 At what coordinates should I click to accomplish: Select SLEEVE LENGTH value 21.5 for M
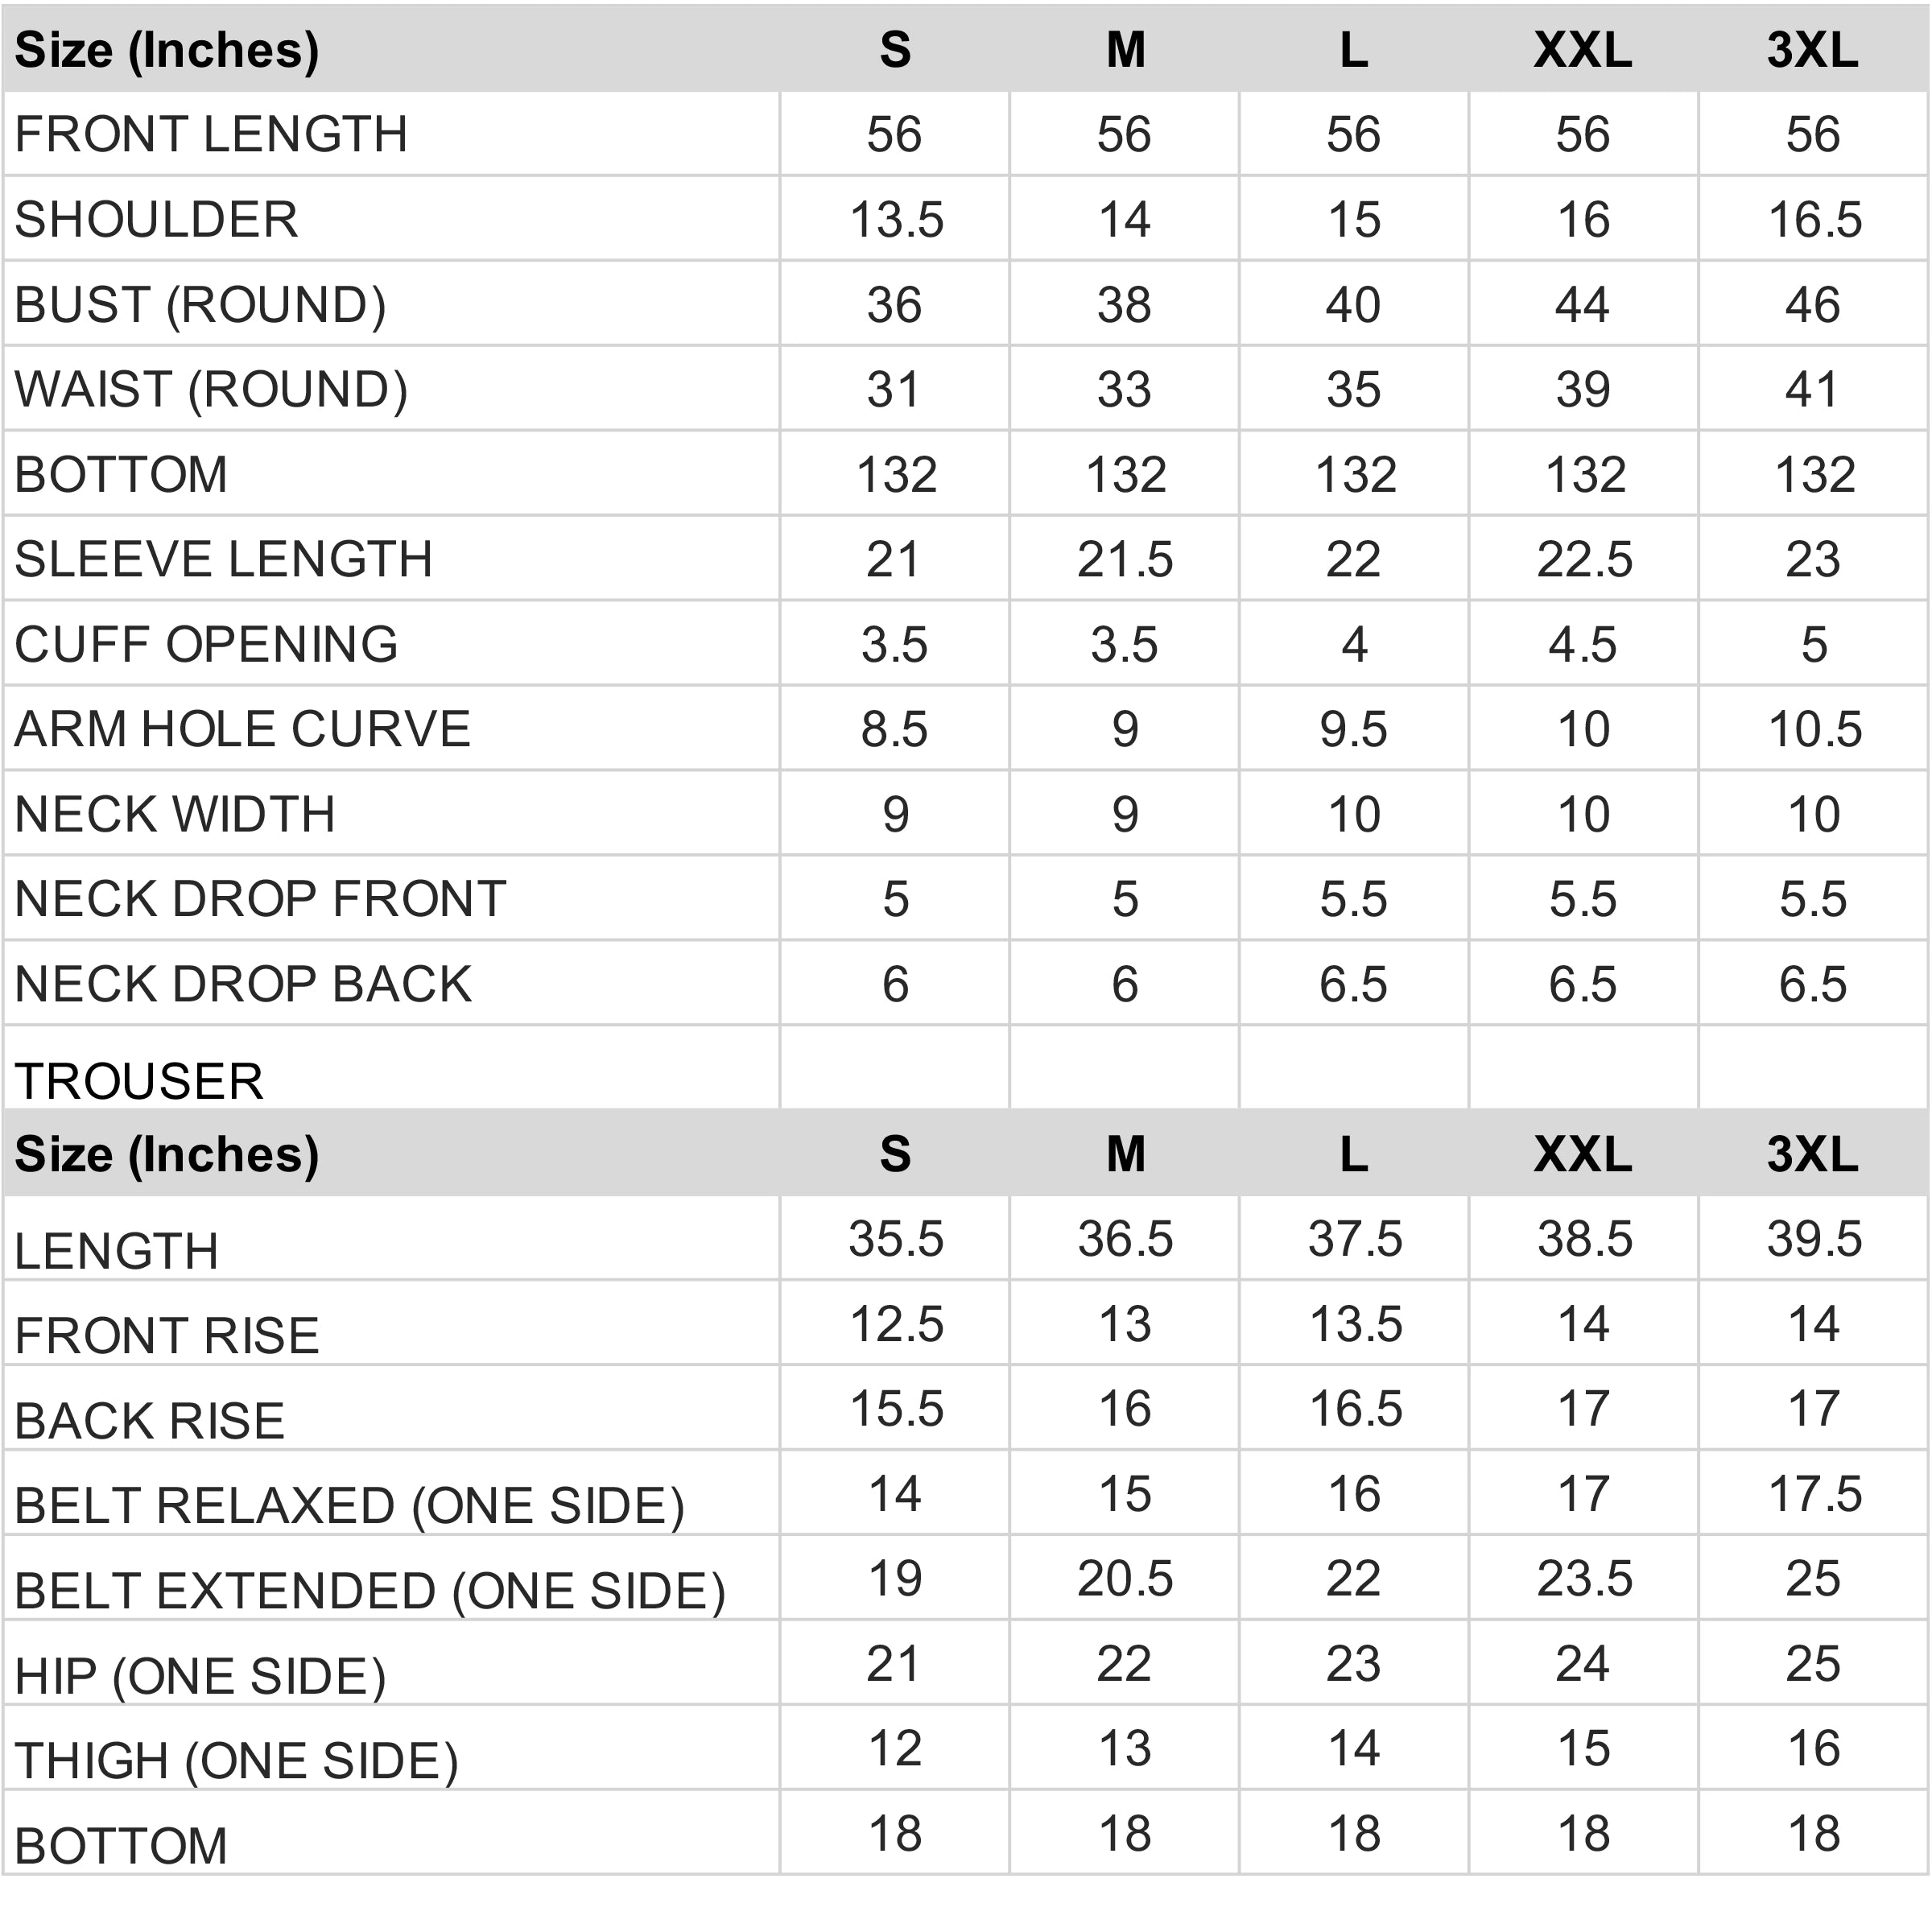coord(1124,559)
